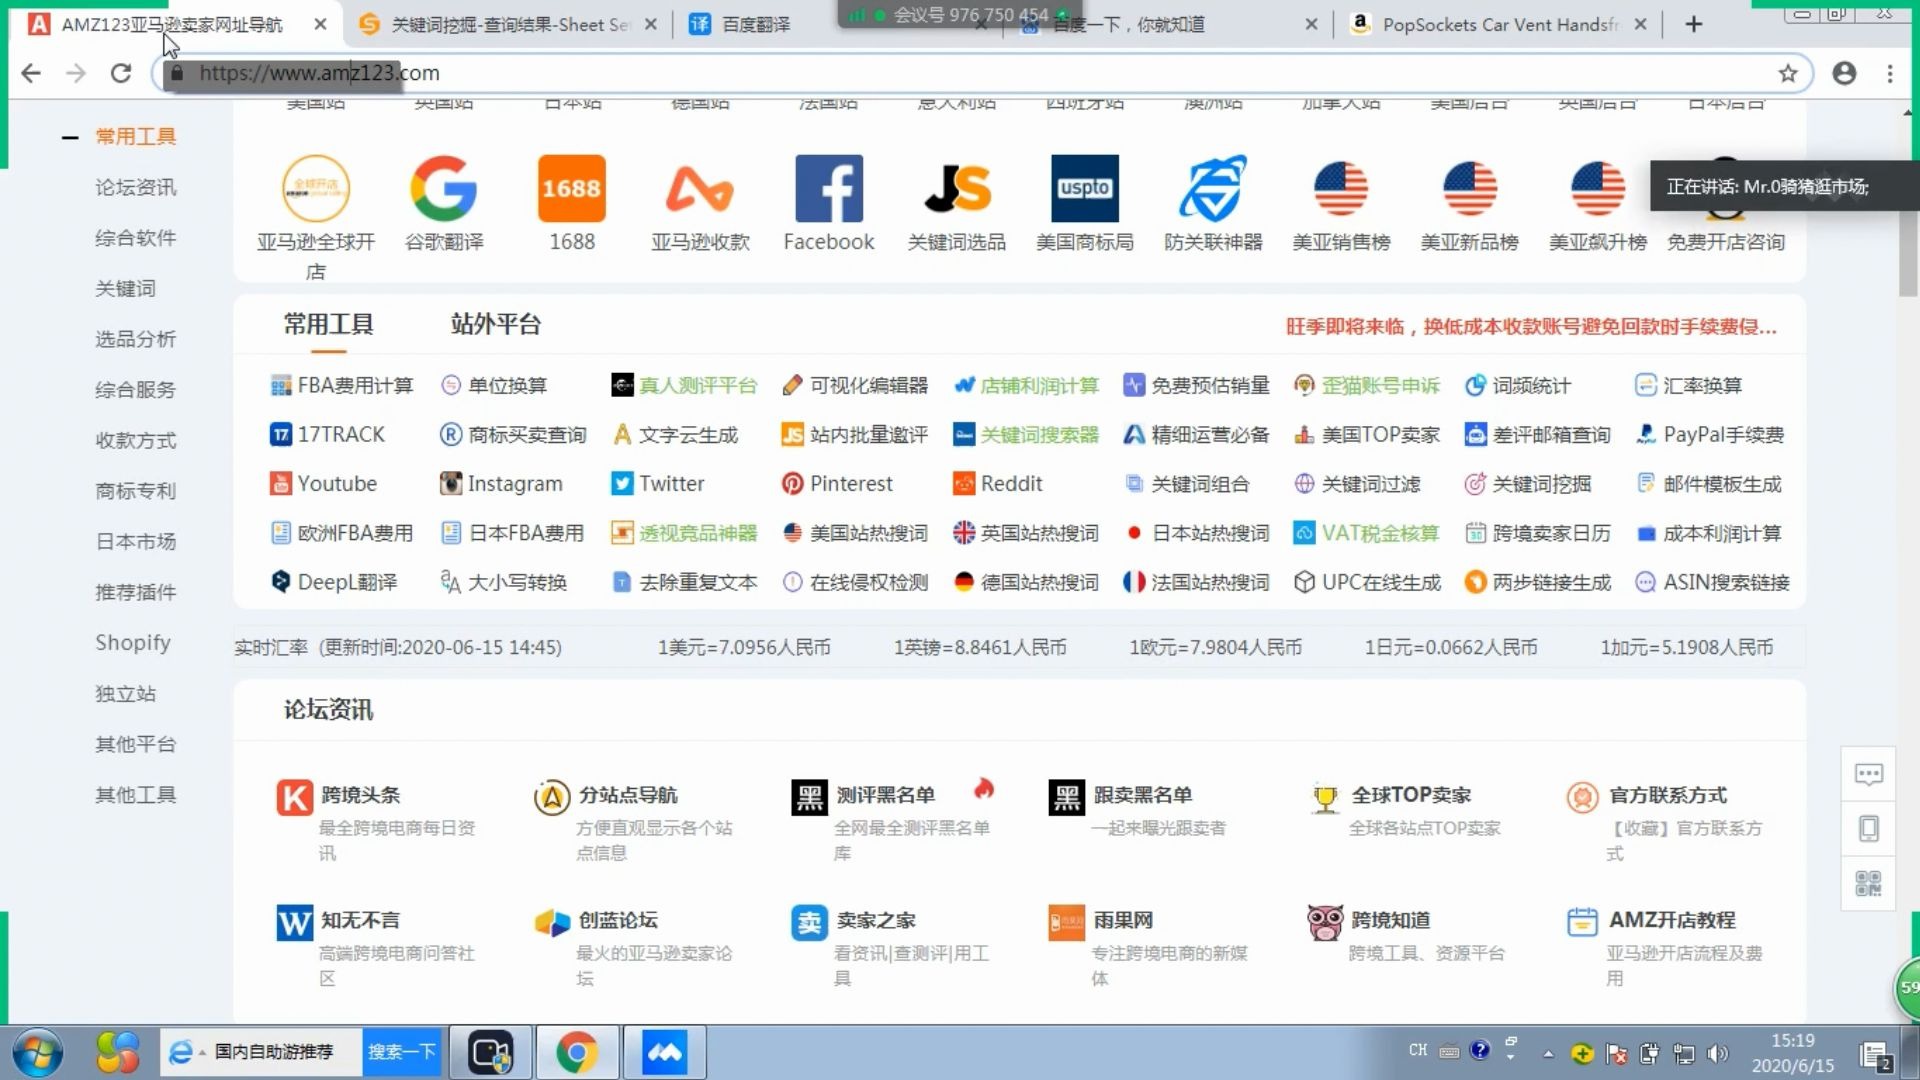Open the Pinterest link
Screen dimensions: 1920x1080
pyautogui.click(x=836, y=483)
